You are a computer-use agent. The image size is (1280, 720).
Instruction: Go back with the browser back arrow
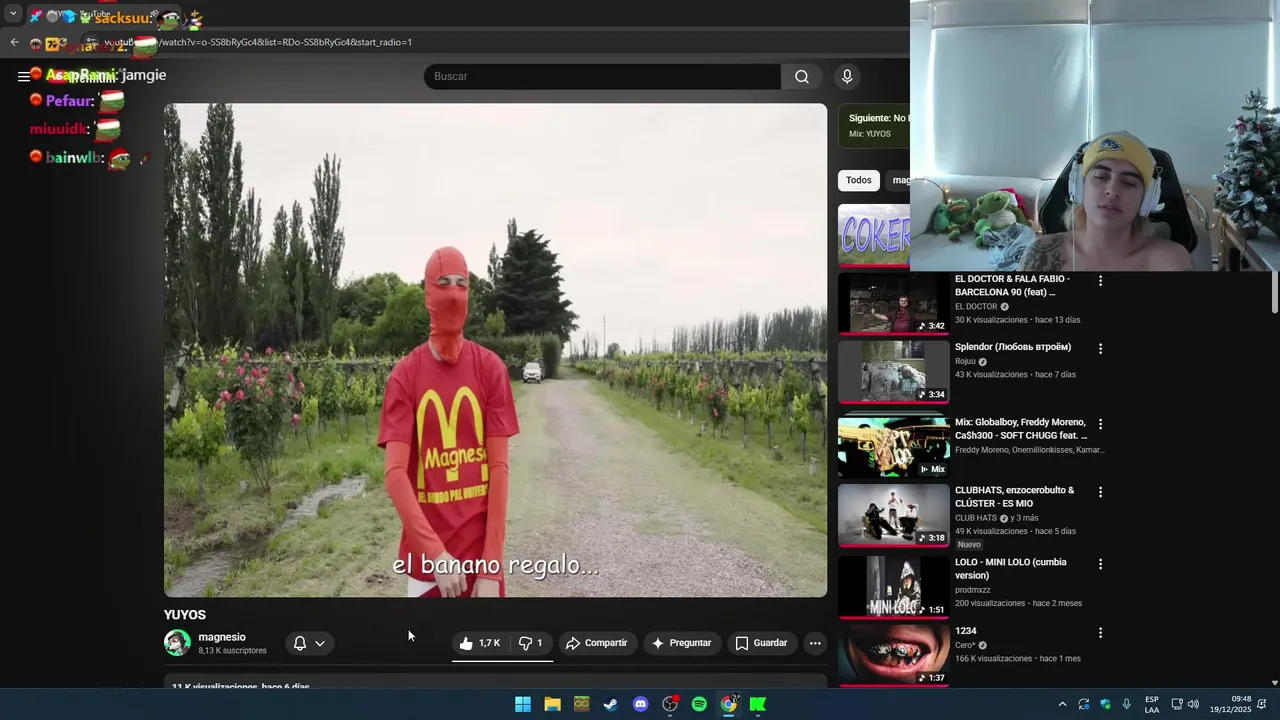coord(14,42)
